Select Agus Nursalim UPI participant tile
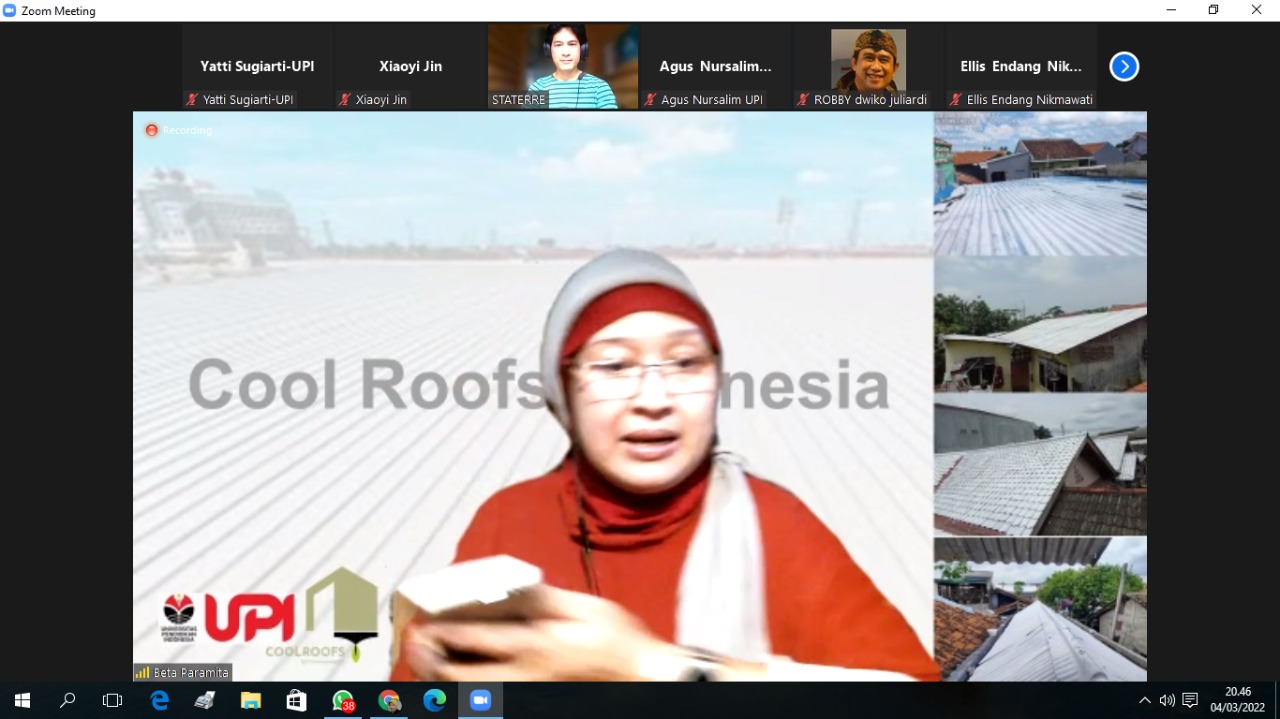 click(716, 67)
